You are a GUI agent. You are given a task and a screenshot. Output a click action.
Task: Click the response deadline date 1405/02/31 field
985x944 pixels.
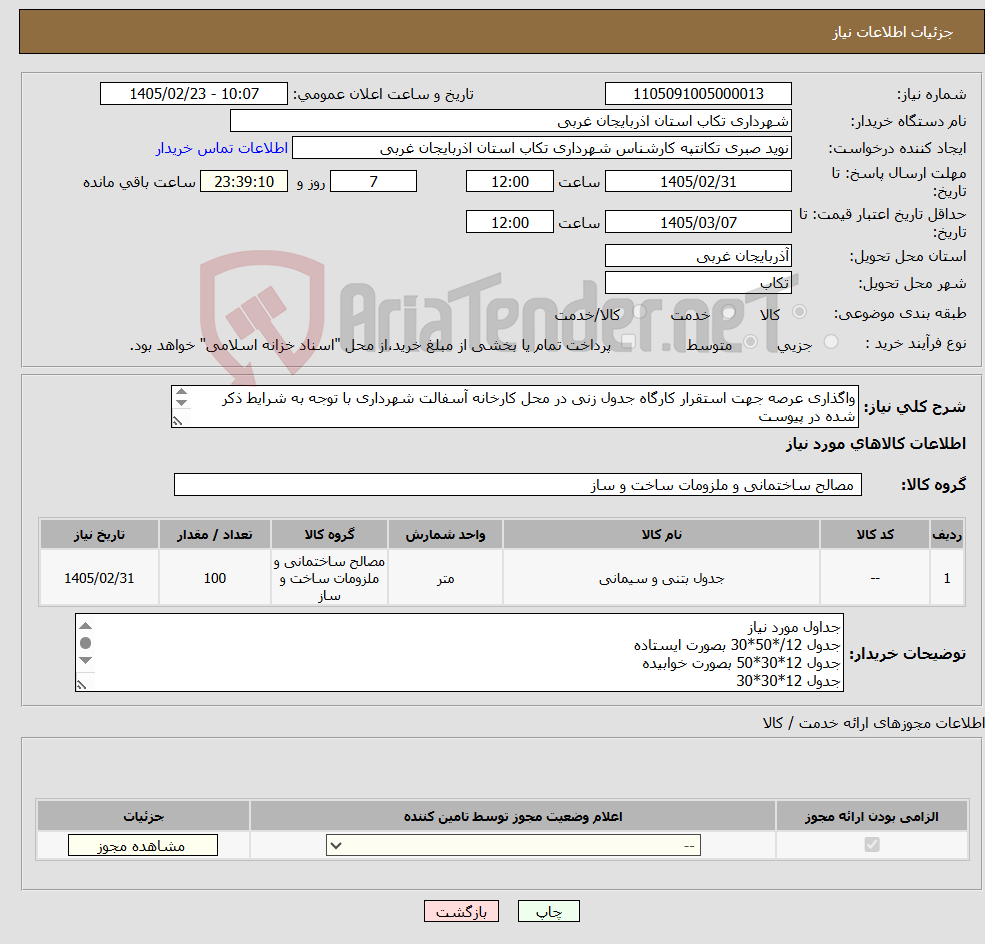698,182
